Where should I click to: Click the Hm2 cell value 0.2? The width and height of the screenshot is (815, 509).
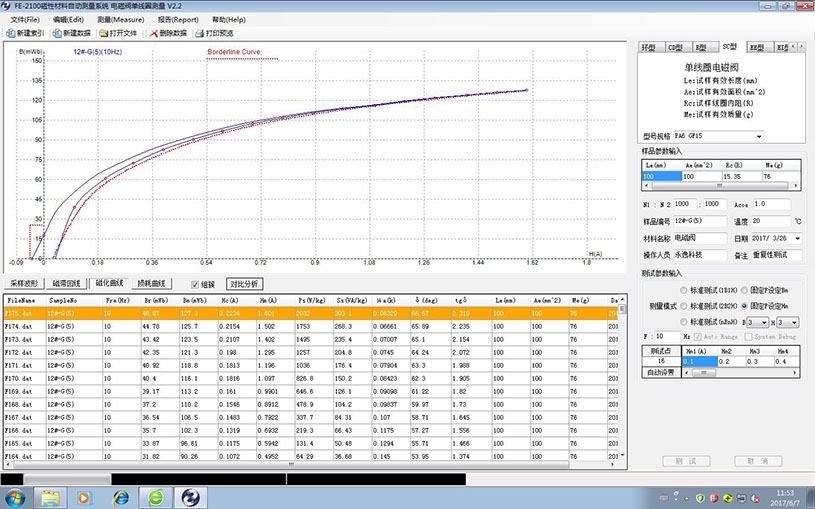click(734, 361)
